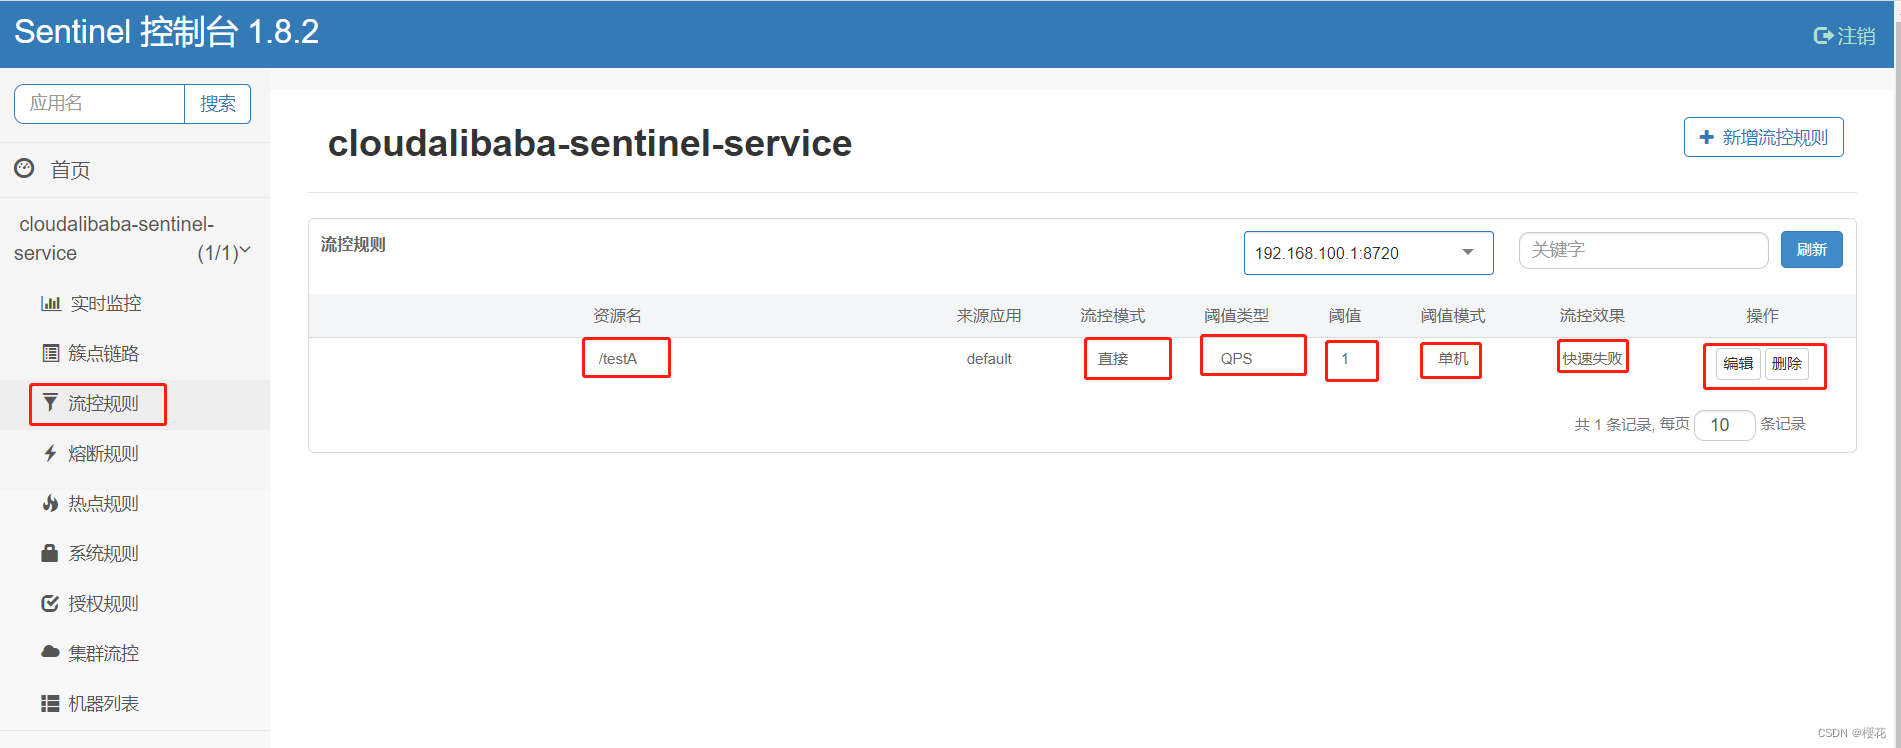This screenshot has width=1901, height=748.
Task: Focus the 应用名 search field
Action: click(x=99, y=104)
